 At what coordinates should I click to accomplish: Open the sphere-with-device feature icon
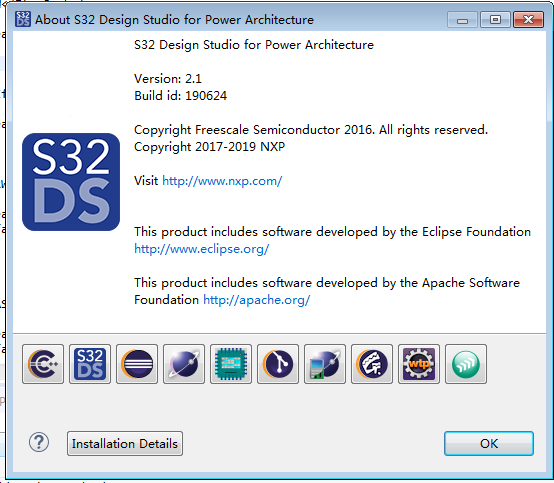325,364
